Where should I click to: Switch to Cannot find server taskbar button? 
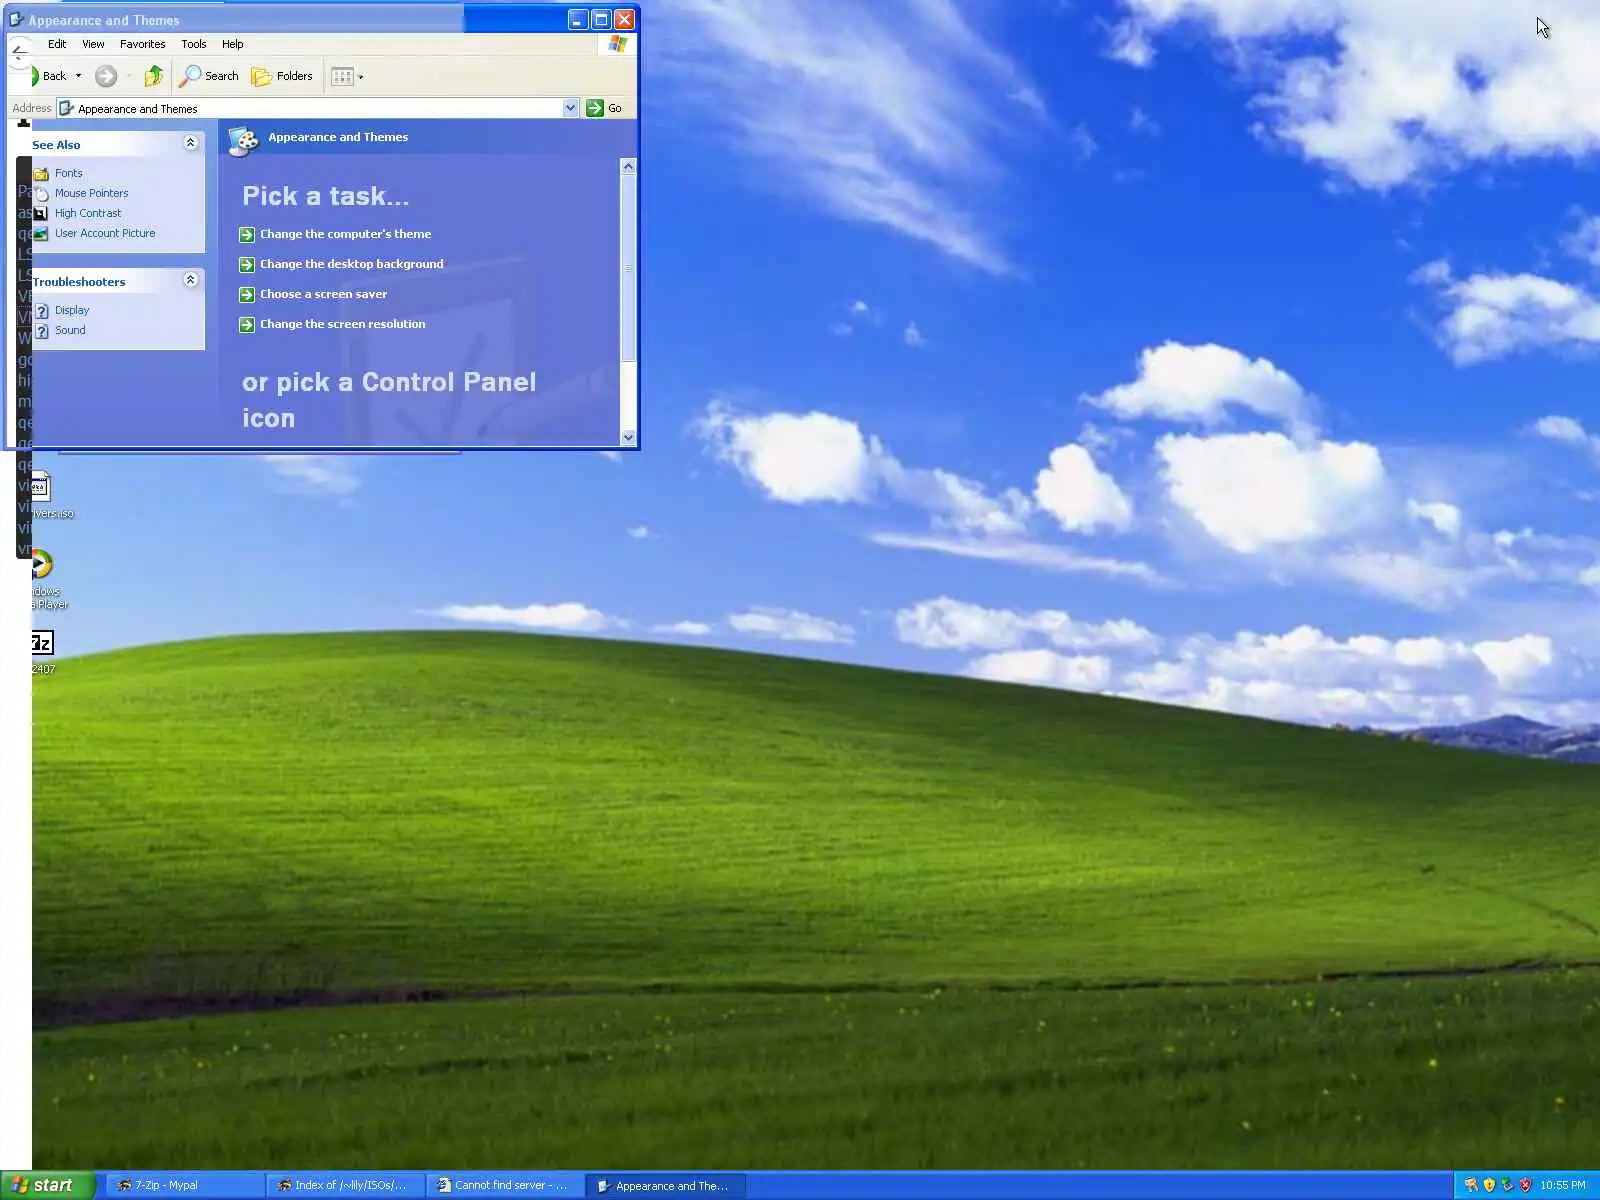coord(504,1185)
